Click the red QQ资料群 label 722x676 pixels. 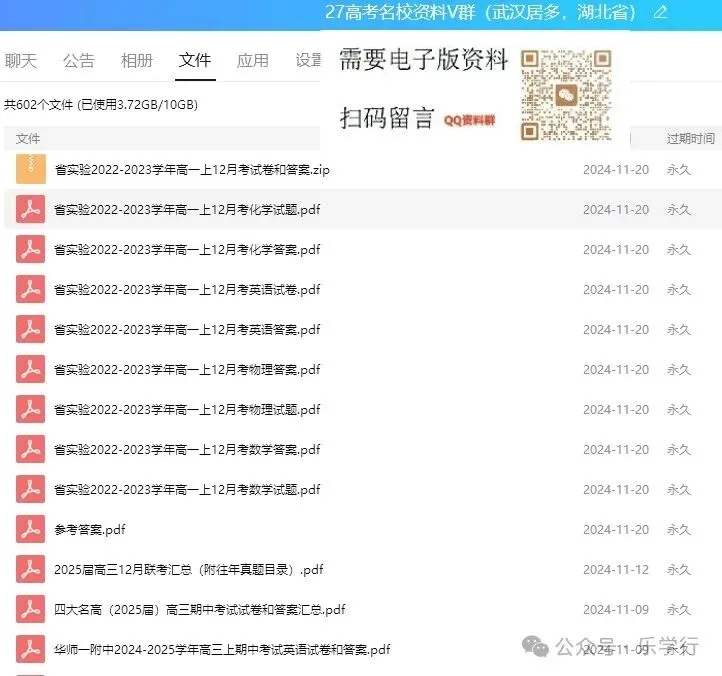coord(470,121)
